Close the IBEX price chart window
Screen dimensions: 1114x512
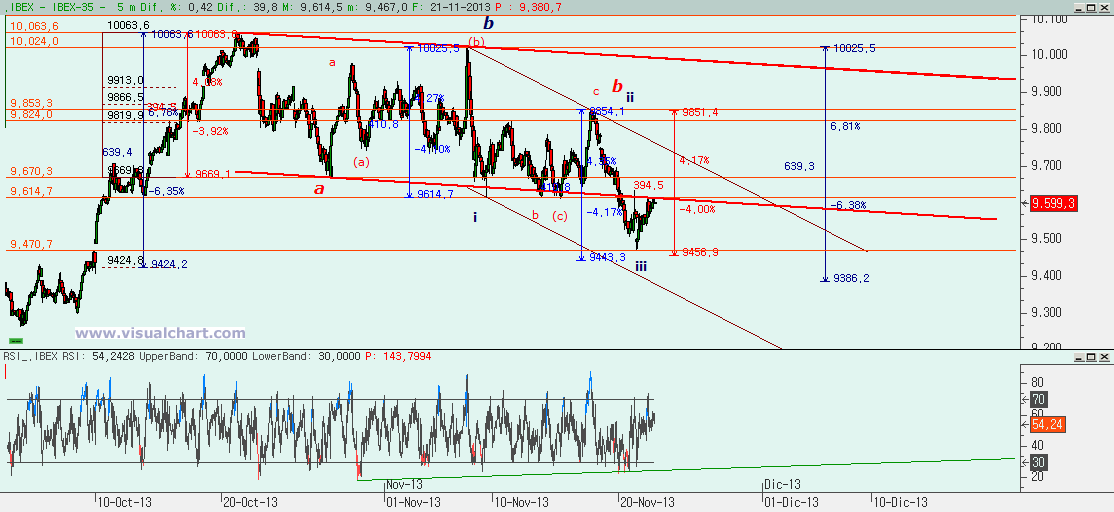(x=1105, y=6)
